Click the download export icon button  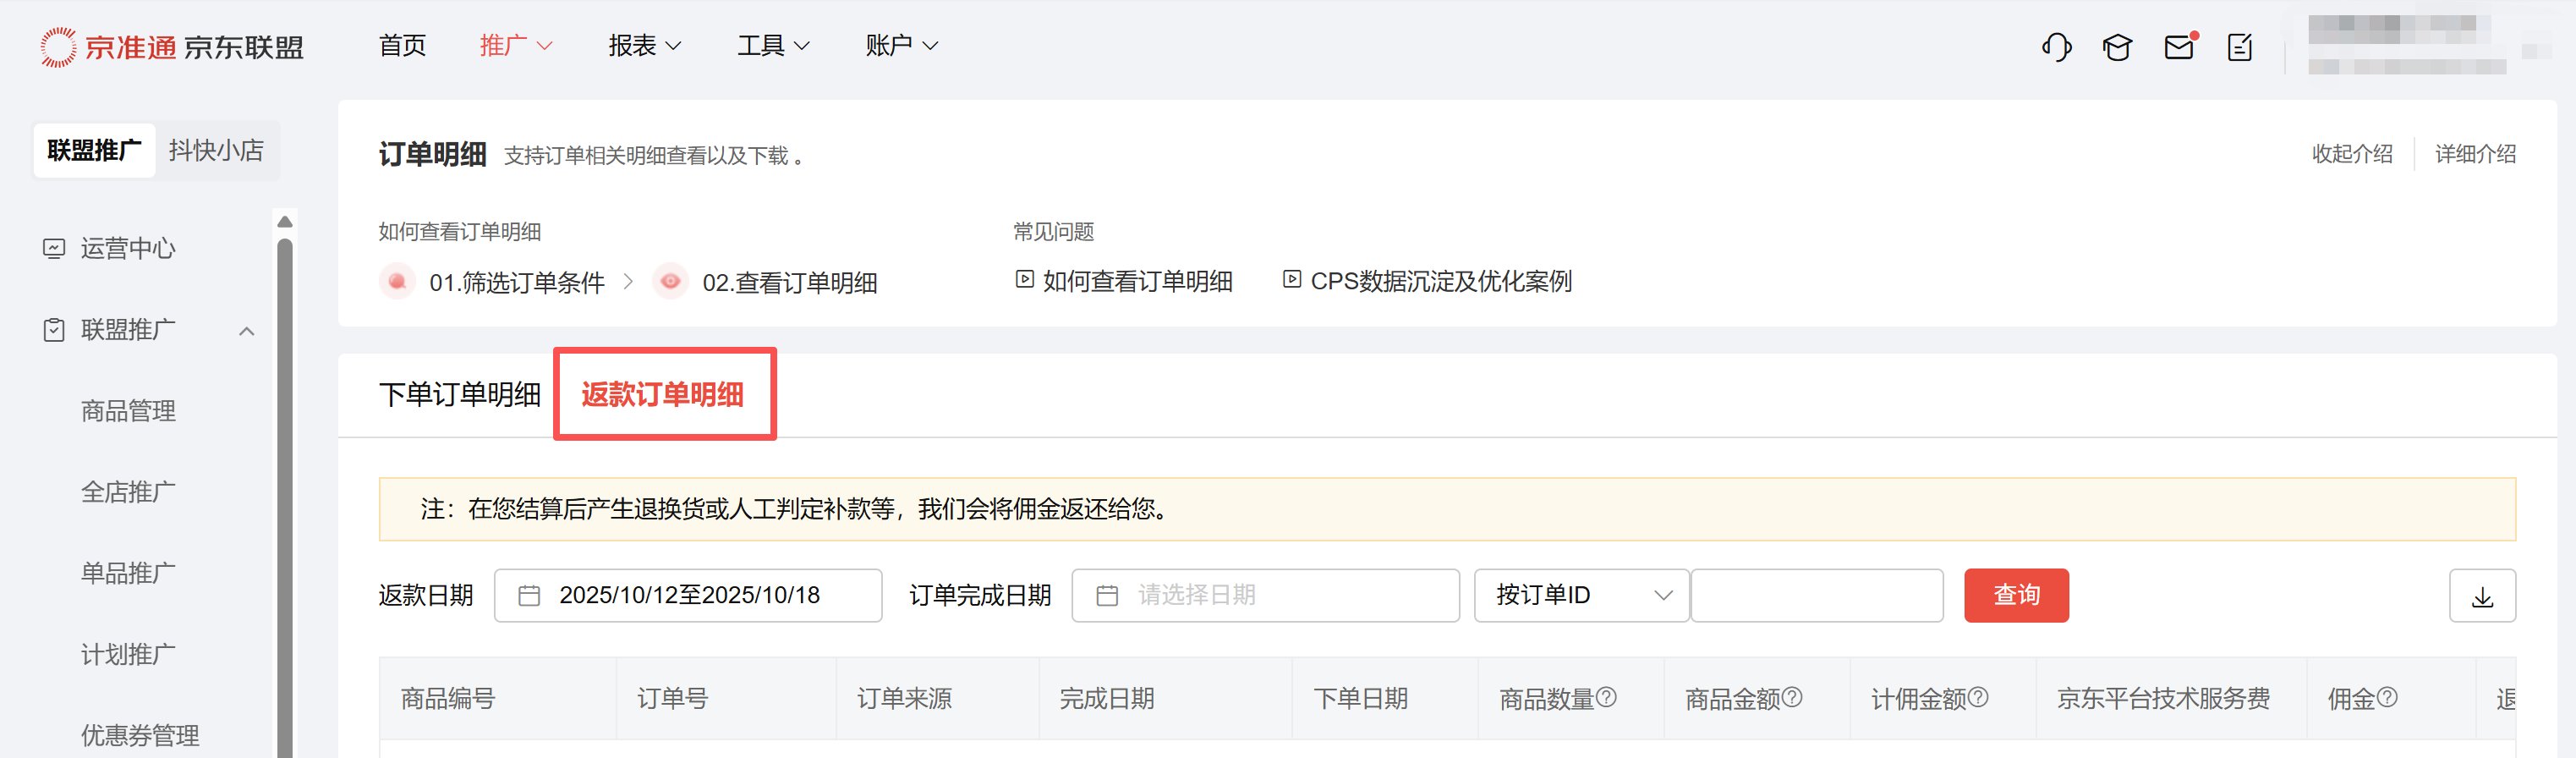point(2482,596)
